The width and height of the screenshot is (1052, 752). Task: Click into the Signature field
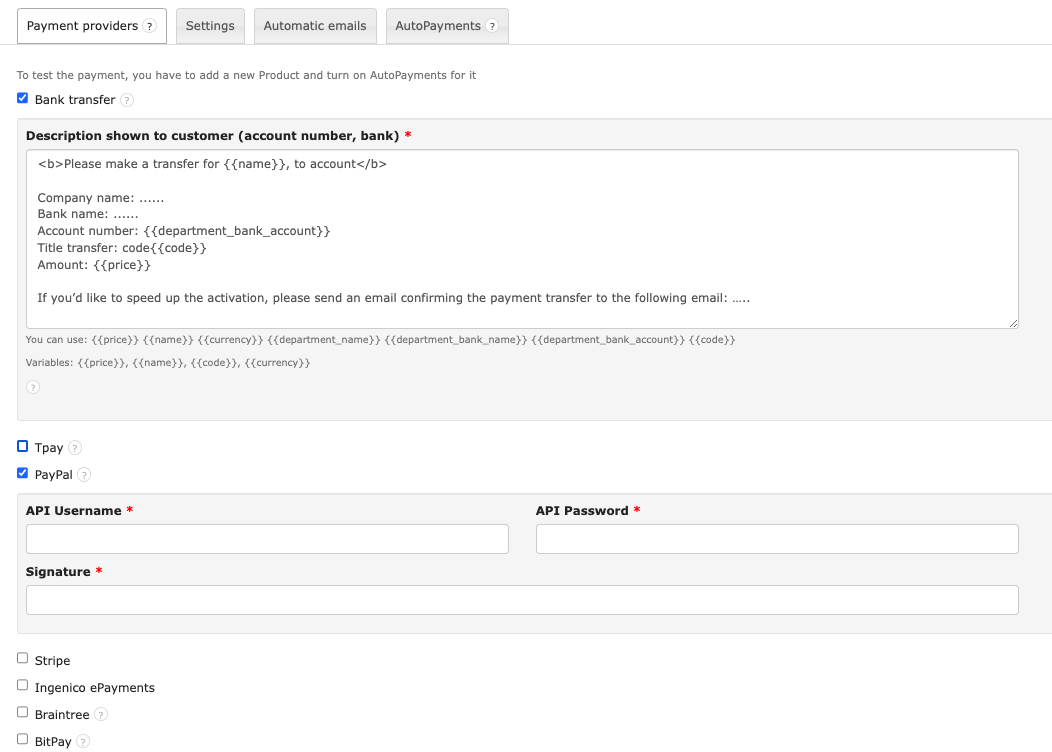click(x=522, y=600)
